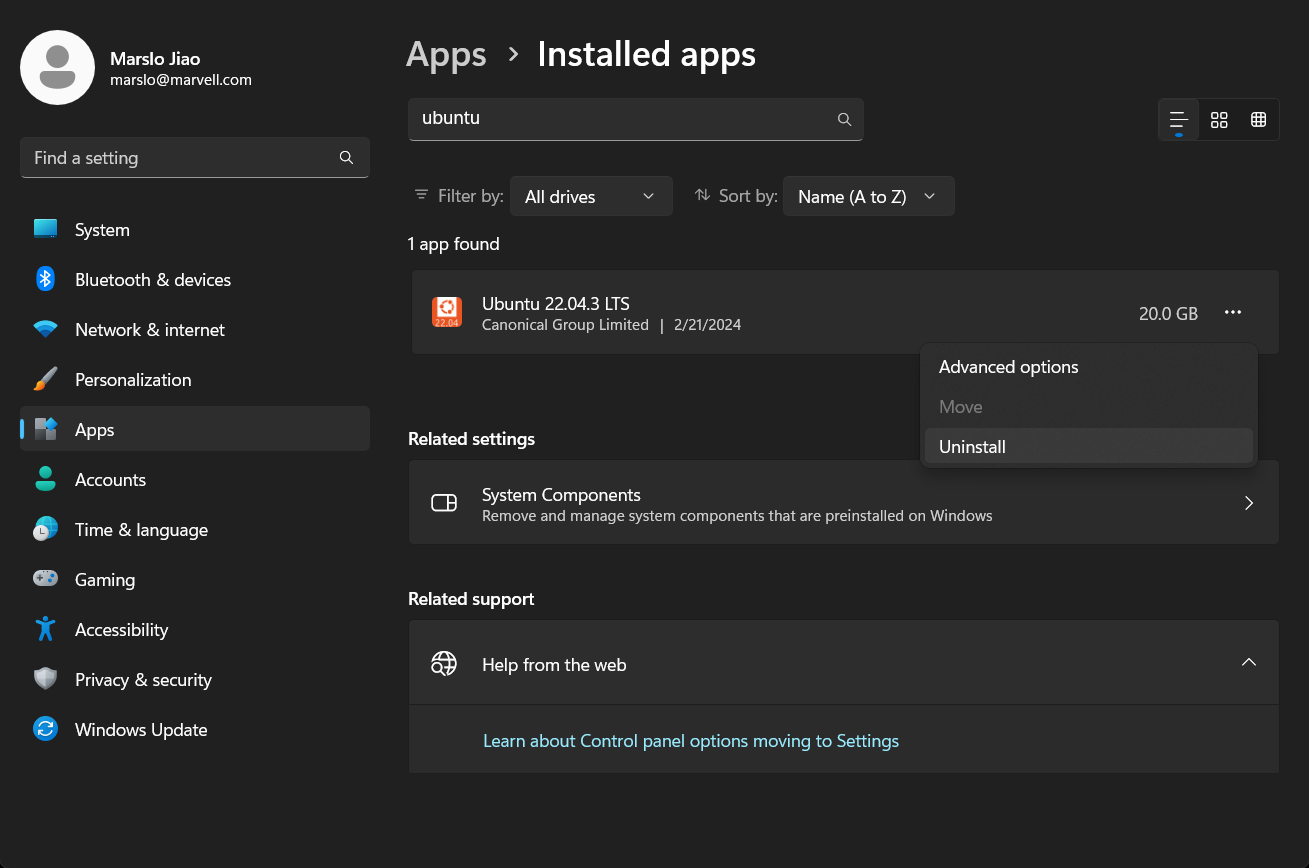Navigate to Privacy & security

point(195,679)
